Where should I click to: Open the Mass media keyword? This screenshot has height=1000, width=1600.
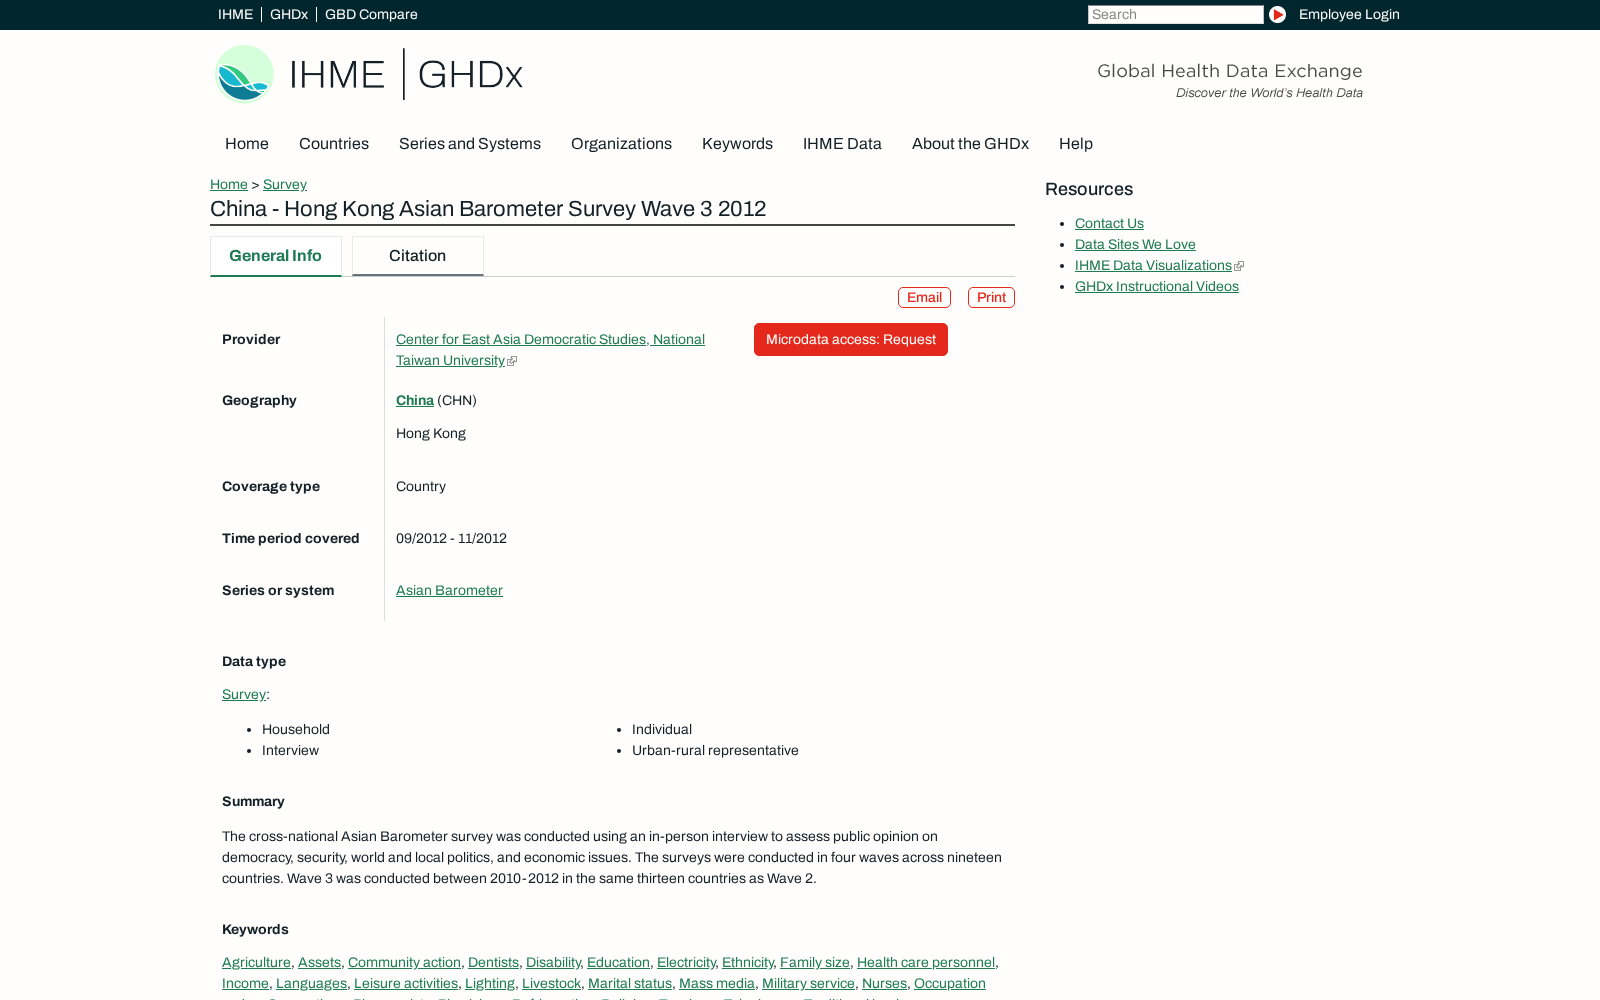717,983
